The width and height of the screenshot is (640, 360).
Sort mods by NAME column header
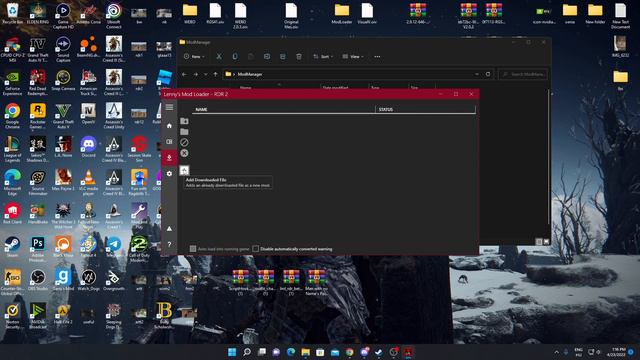(284, 109)
